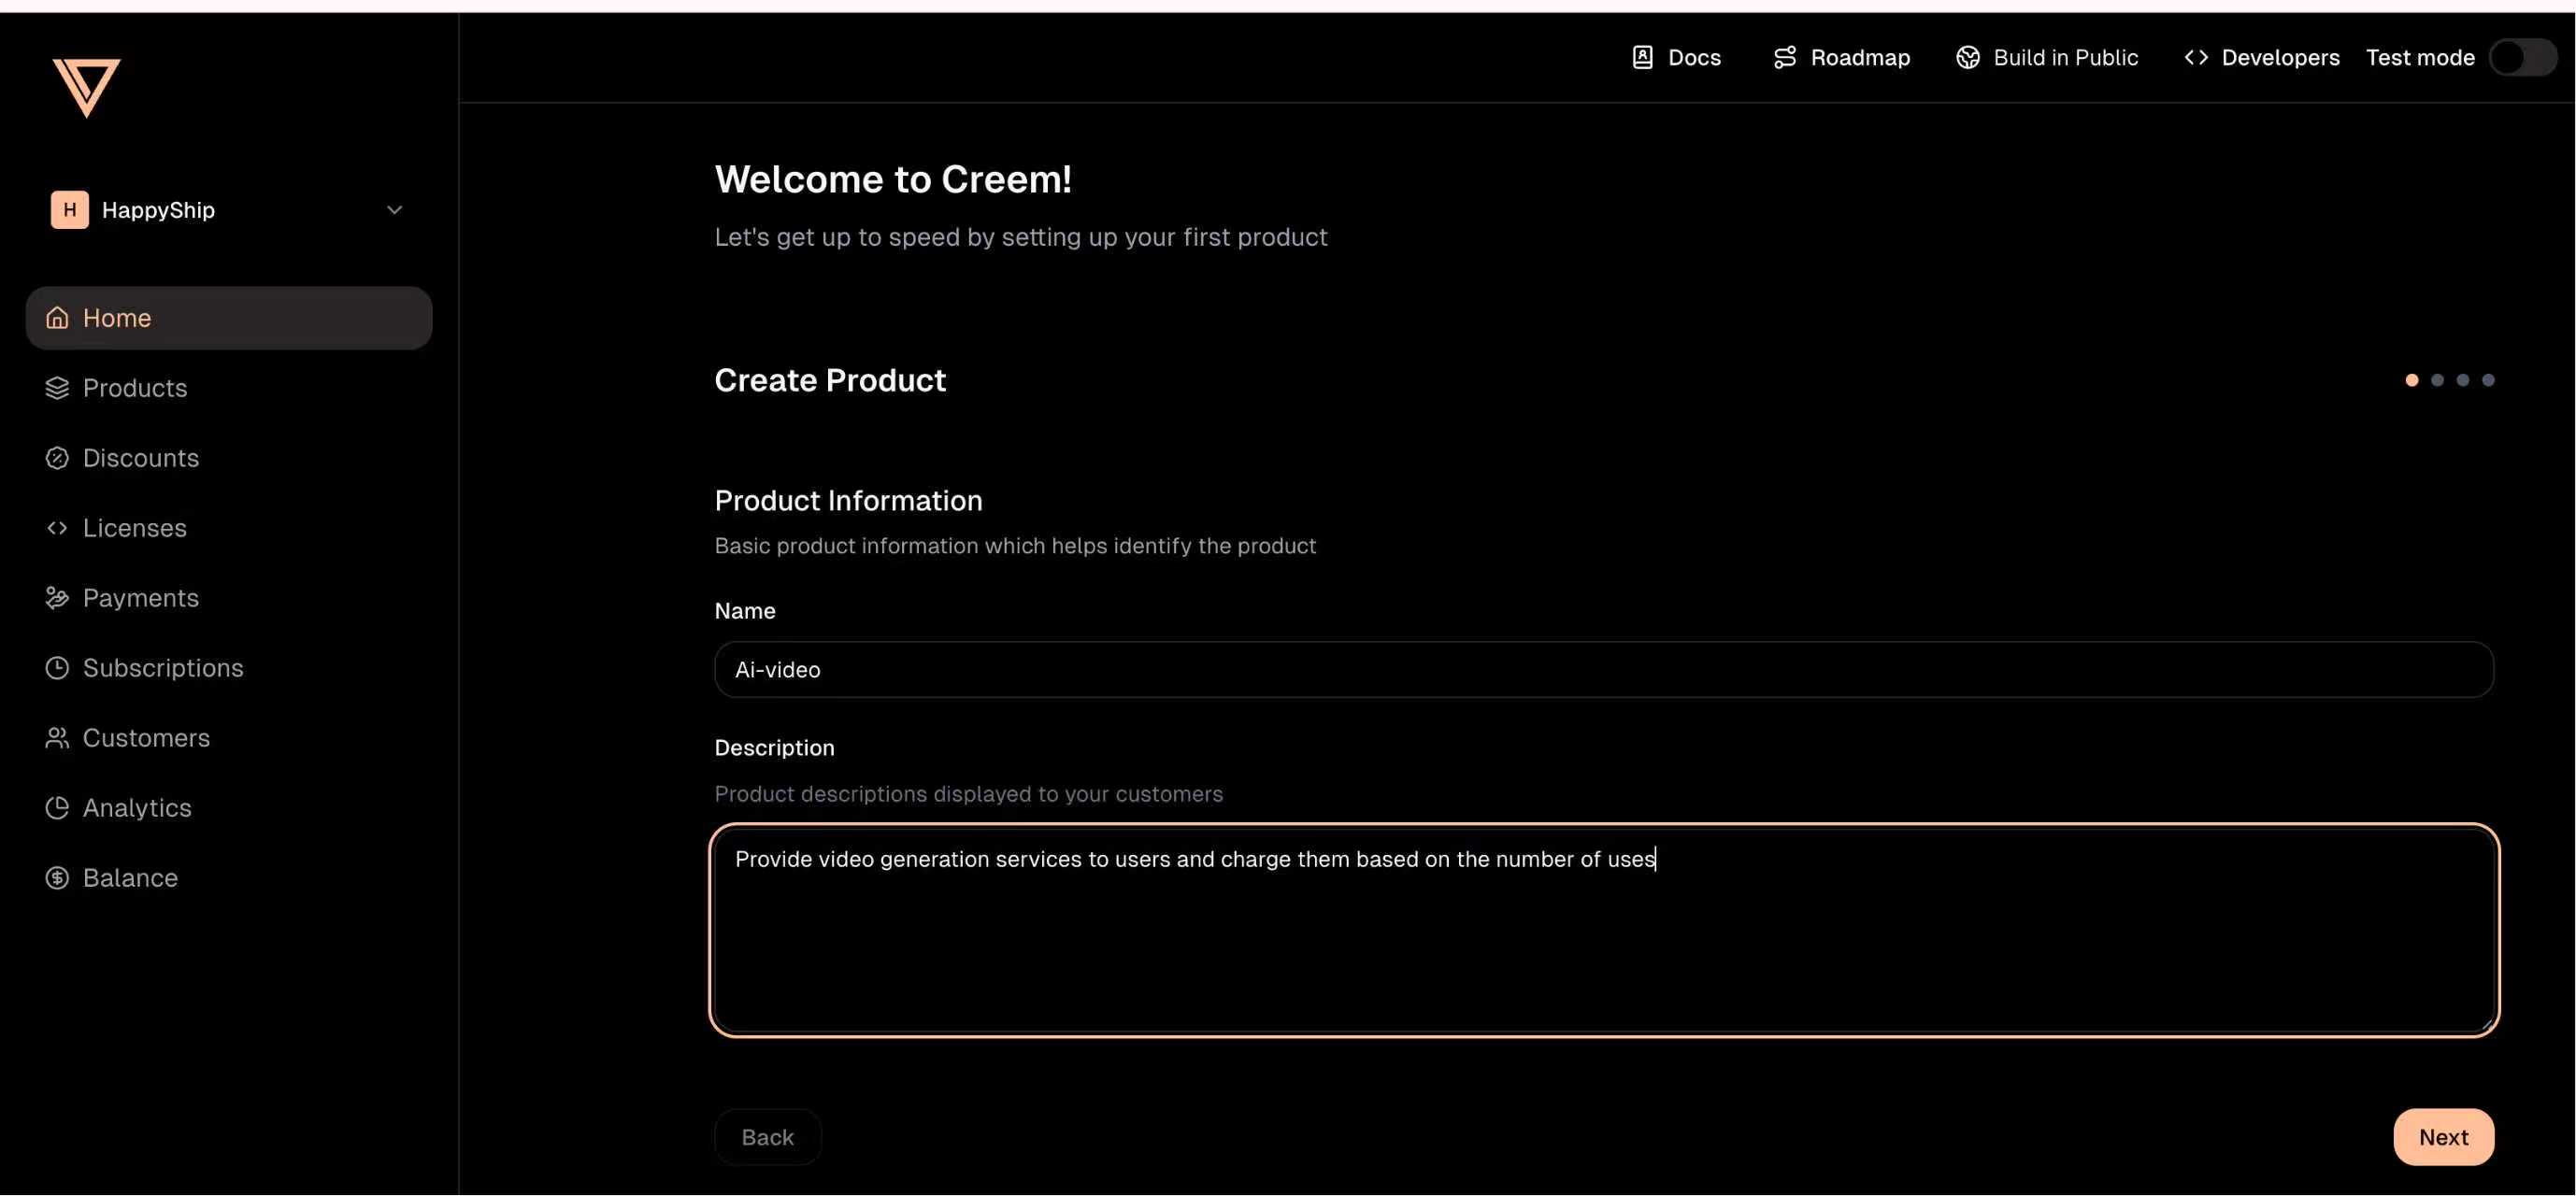The height and width of the screenshot is (1196, 2576).
Task: Open the Discounts section
Action: 229,458
